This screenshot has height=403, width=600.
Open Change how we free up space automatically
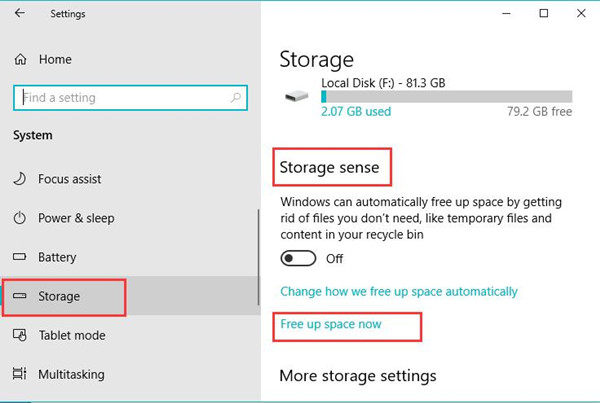(x=399, y=292)
